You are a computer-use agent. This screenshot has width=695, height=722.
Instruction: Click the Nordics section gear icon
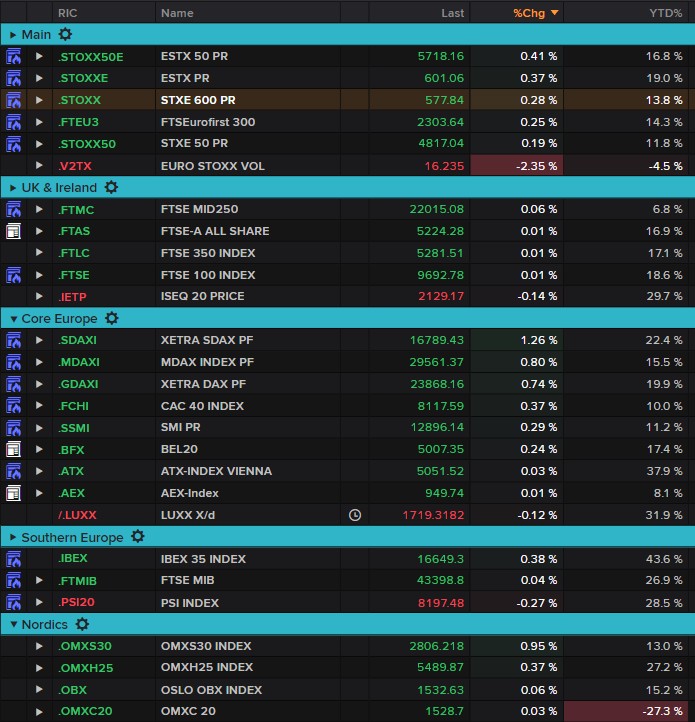(81, 625)
